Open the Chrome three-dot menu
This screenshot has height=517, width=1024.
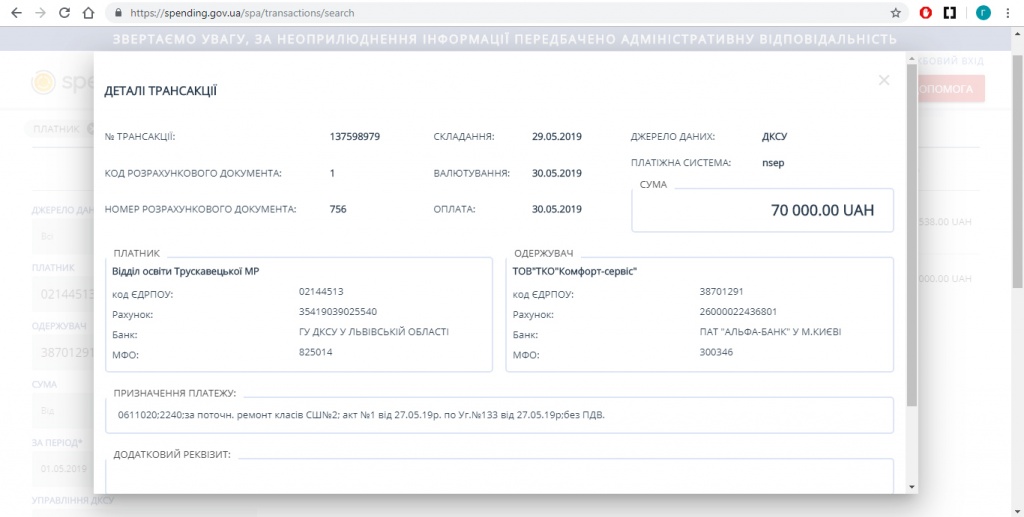coord(1008,13)
